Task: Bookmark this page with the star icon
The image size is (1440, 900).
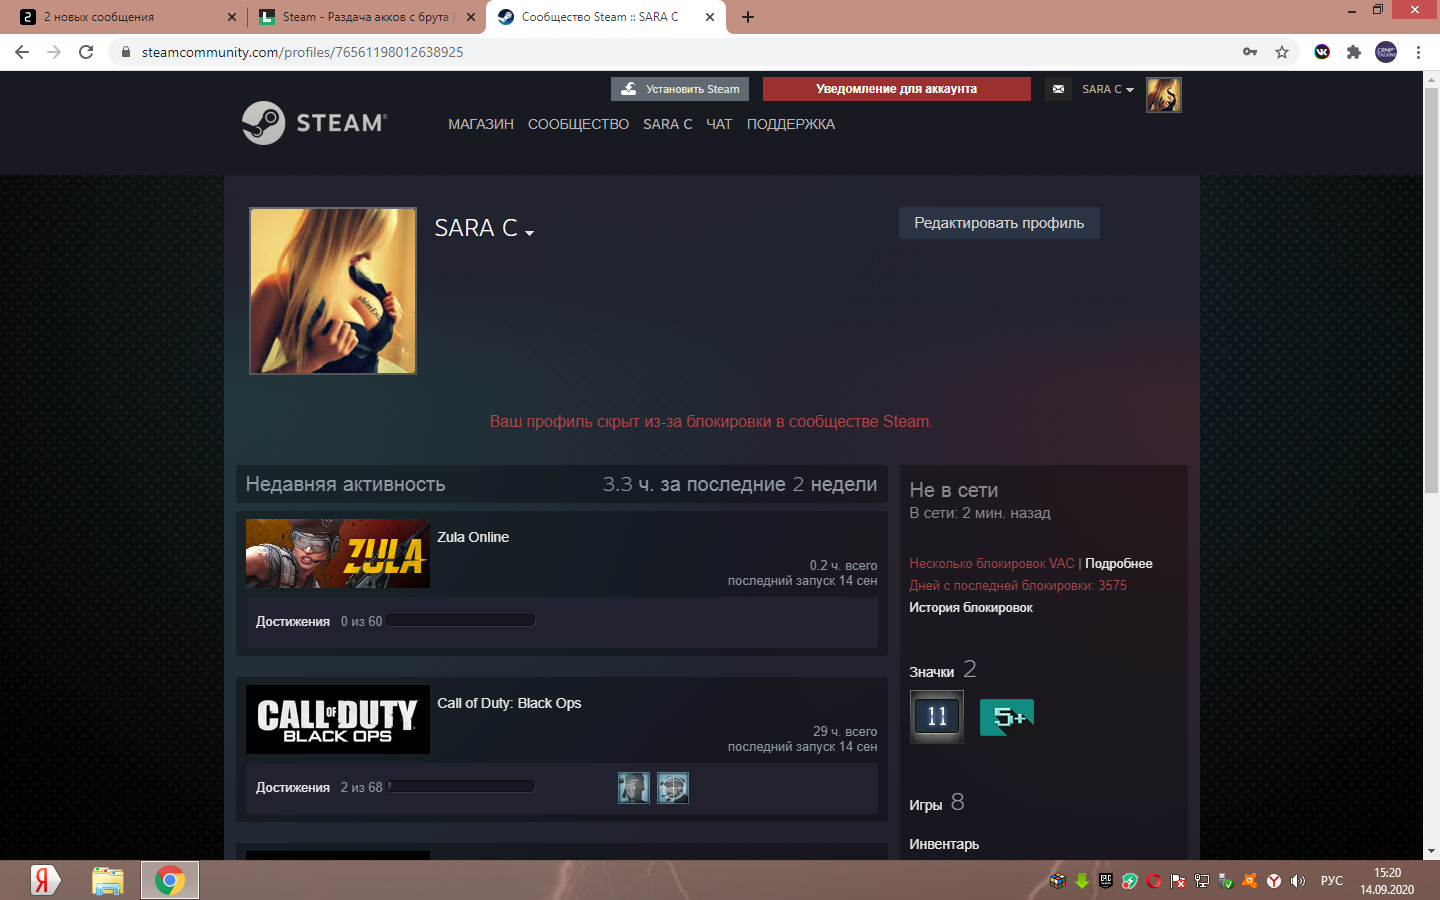Action: tap(1282, 52)
